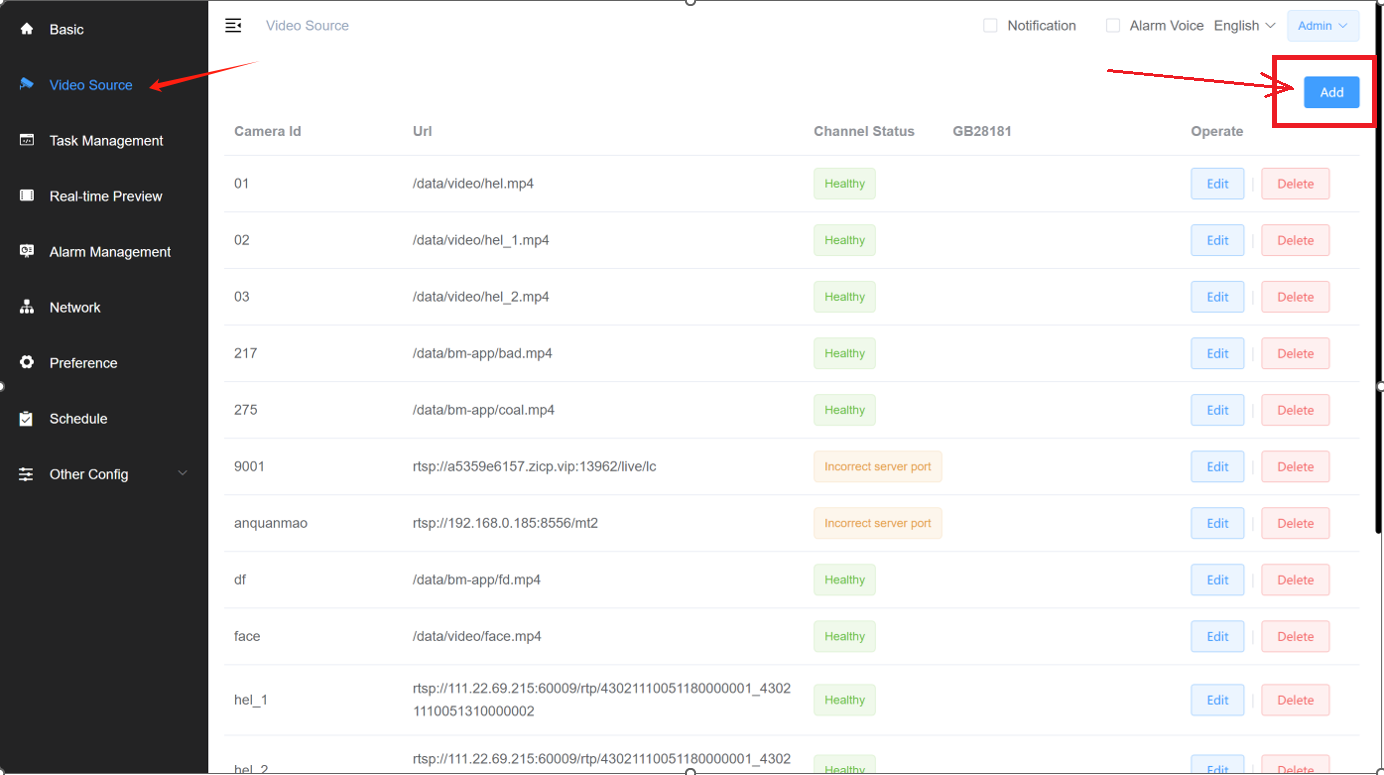The image size is (1384, 775).
Task: Click the Schedule clipboard icon
Action: point(27,419)
